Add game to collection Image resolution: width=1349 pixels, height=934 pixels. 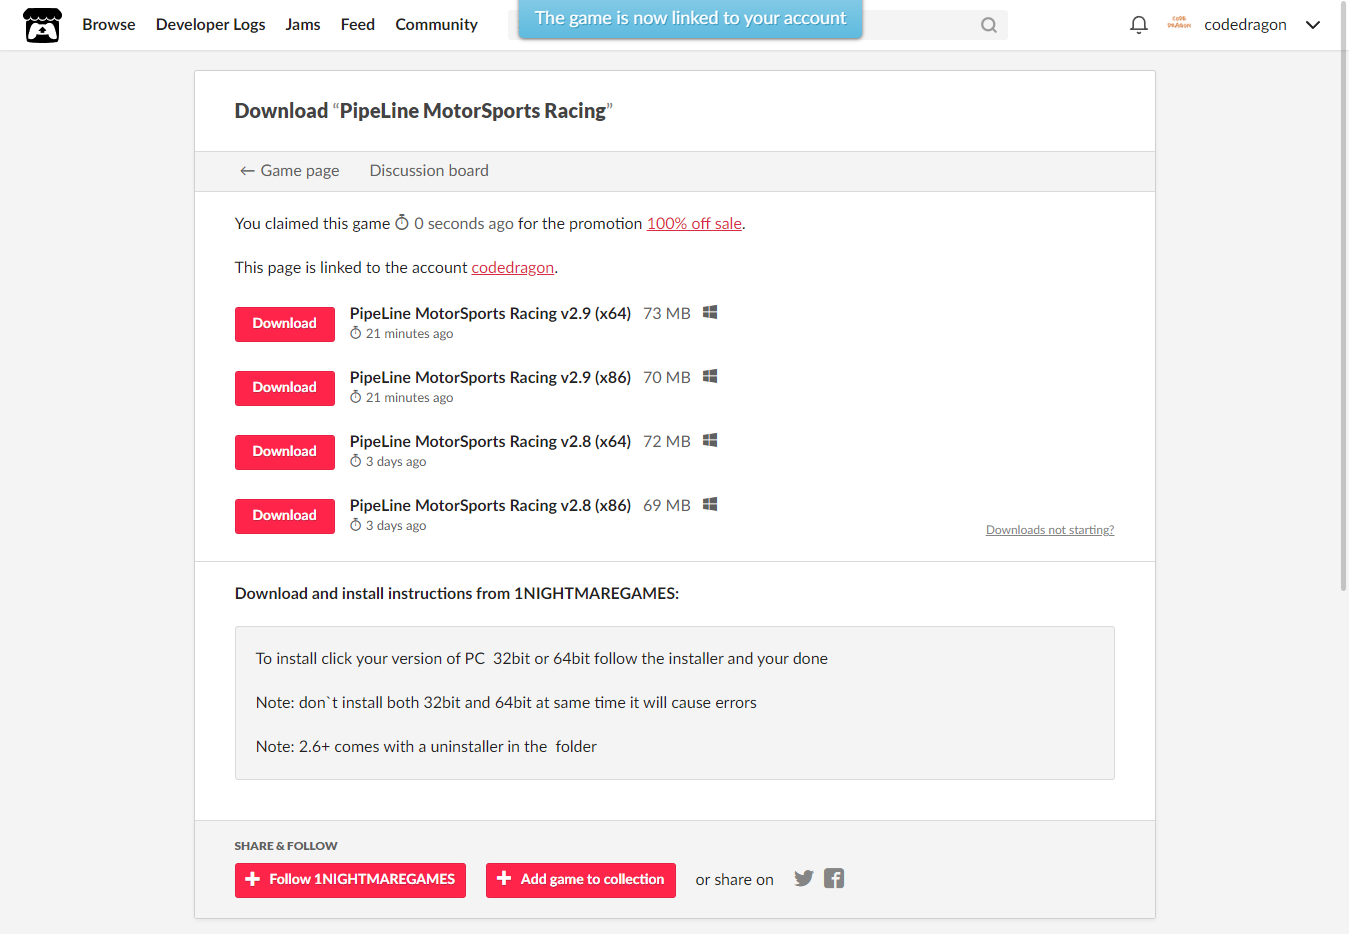[x=581, y=880]
